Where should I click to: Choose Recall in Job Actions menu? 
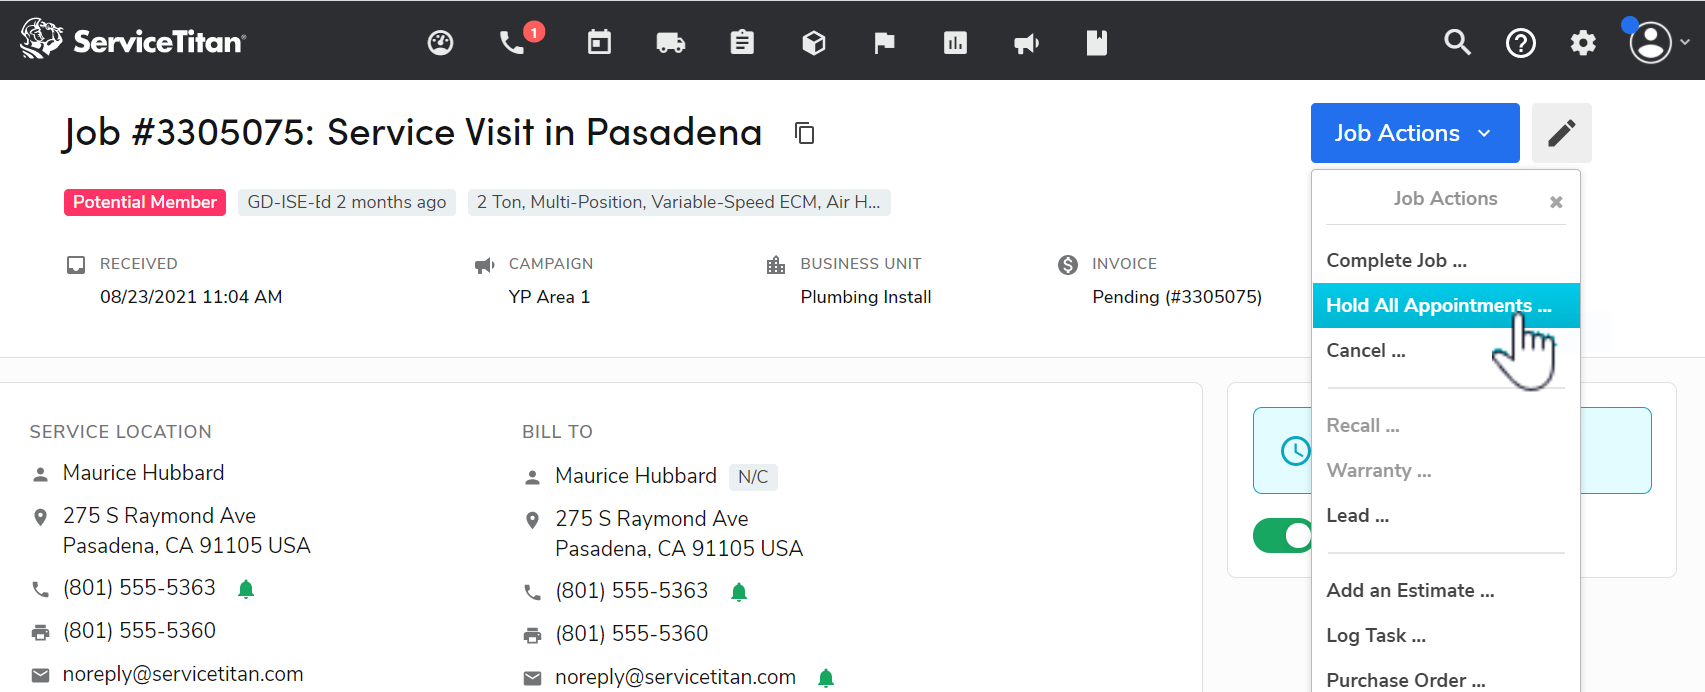[x=1446, y=425]
